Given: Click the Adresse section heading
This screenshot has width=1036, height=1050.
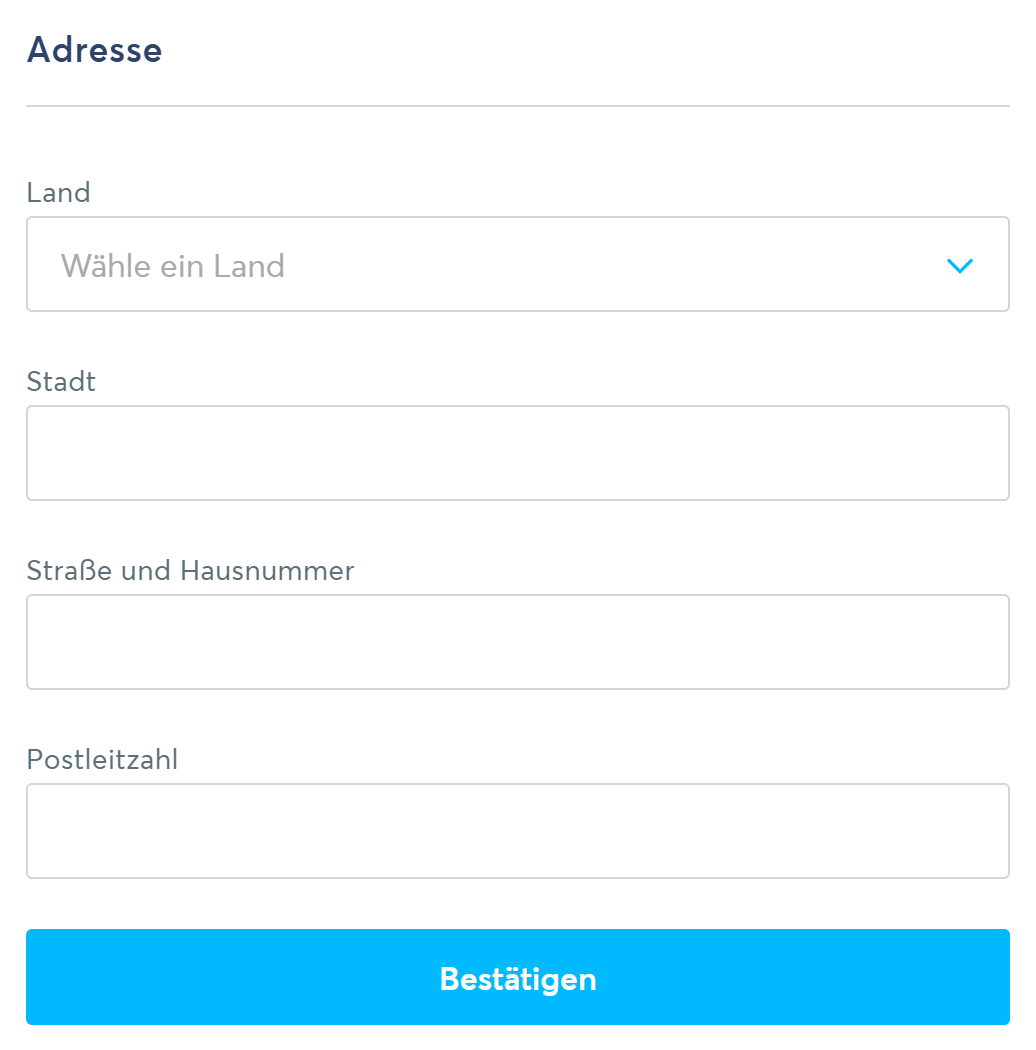Looking at the screenshot, I should [95, 50].
